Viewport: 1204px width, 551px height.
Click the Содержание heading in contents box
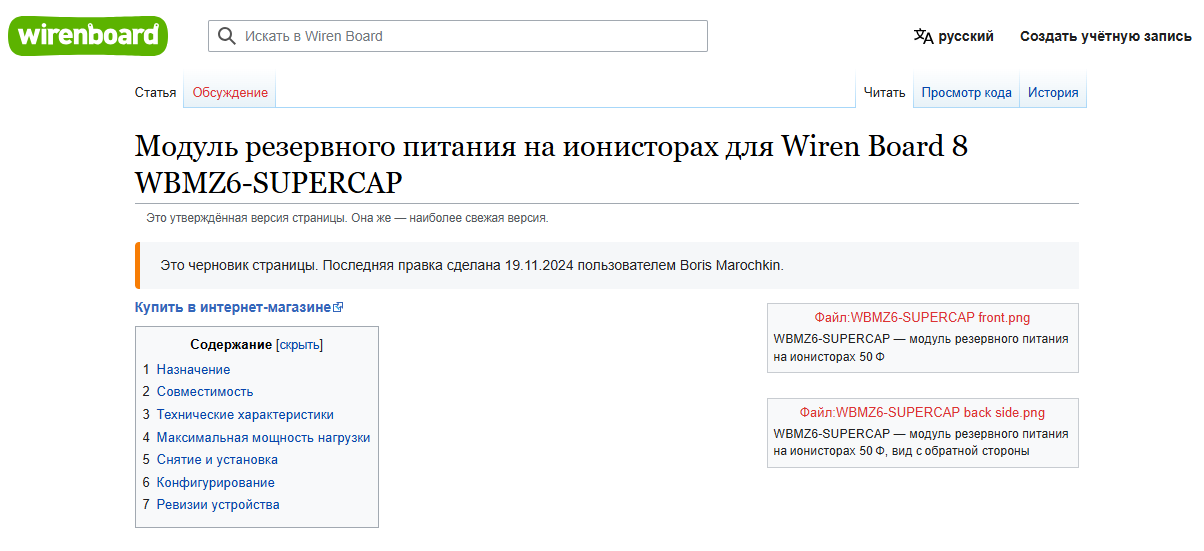(x=231, y=345)
